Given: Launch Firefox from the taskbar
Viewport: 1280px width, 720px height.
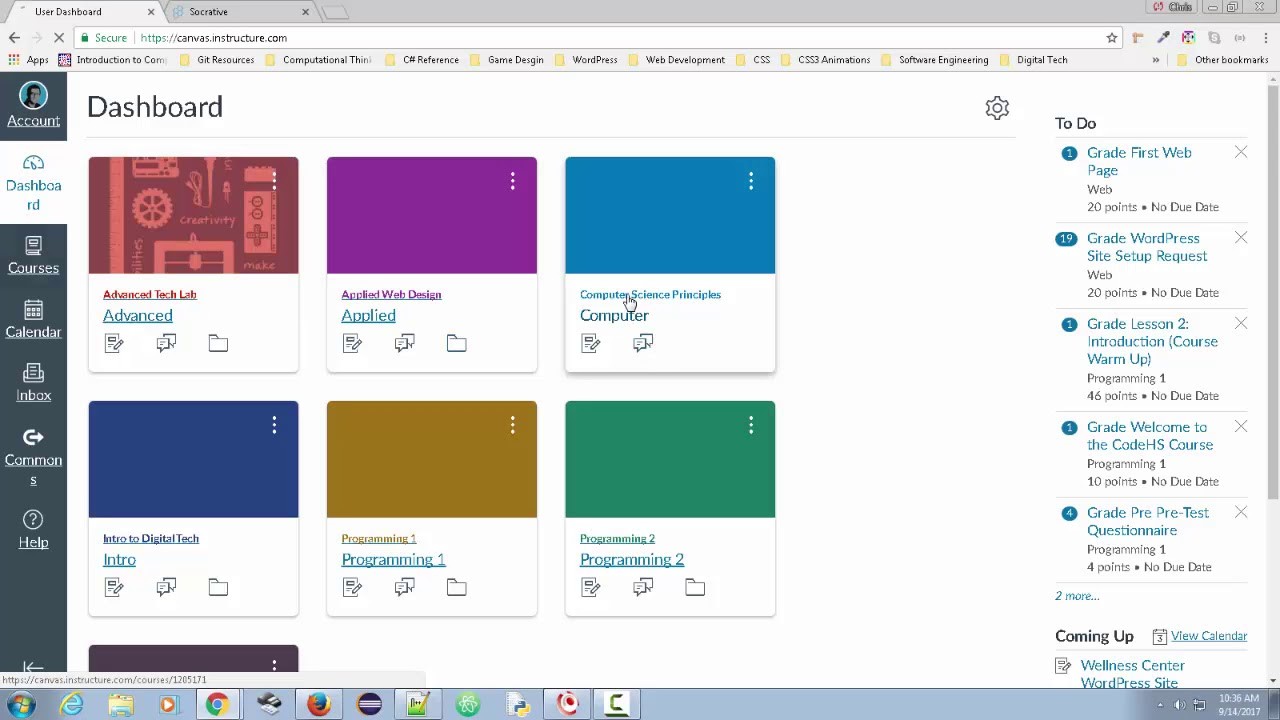Looking at the screenshot, I should pyautogui.click(x=318, y=705).
